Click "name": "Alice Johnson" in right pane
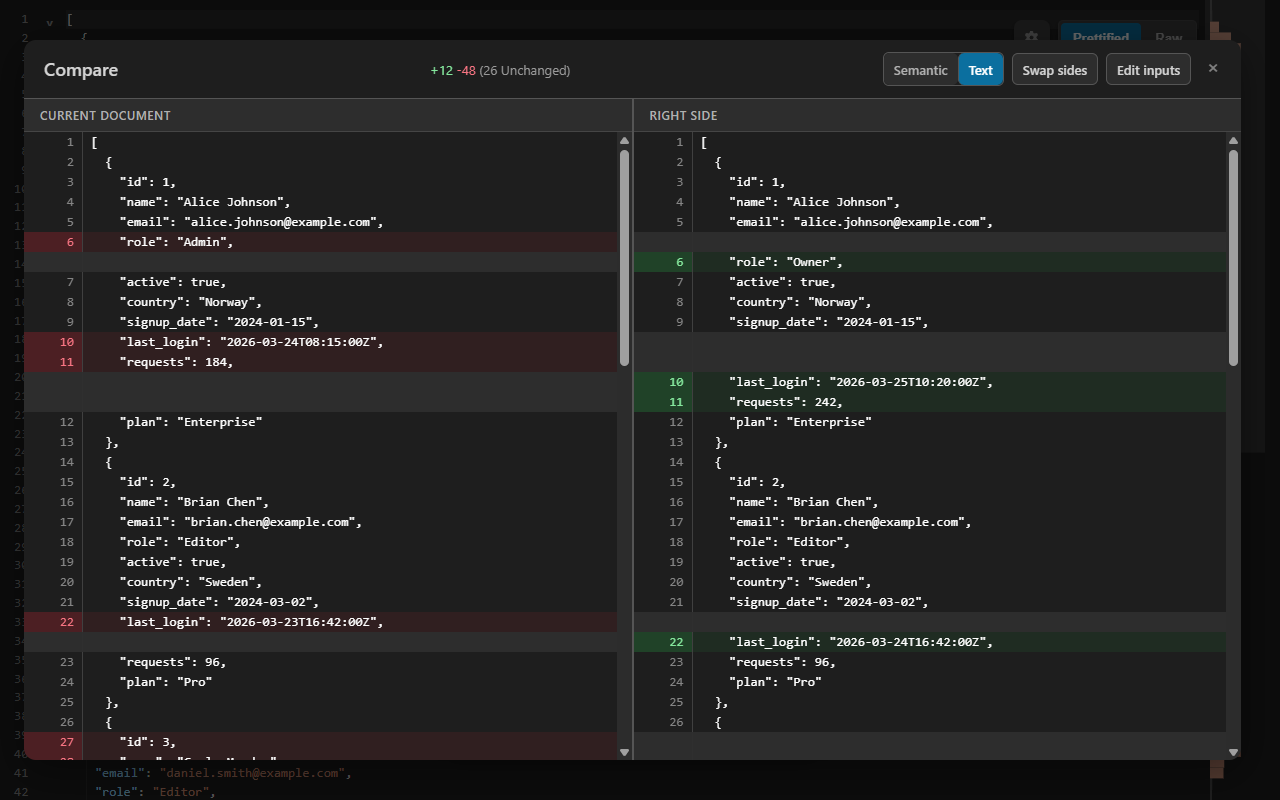The image size is (1280, 800). pos(815,202)
